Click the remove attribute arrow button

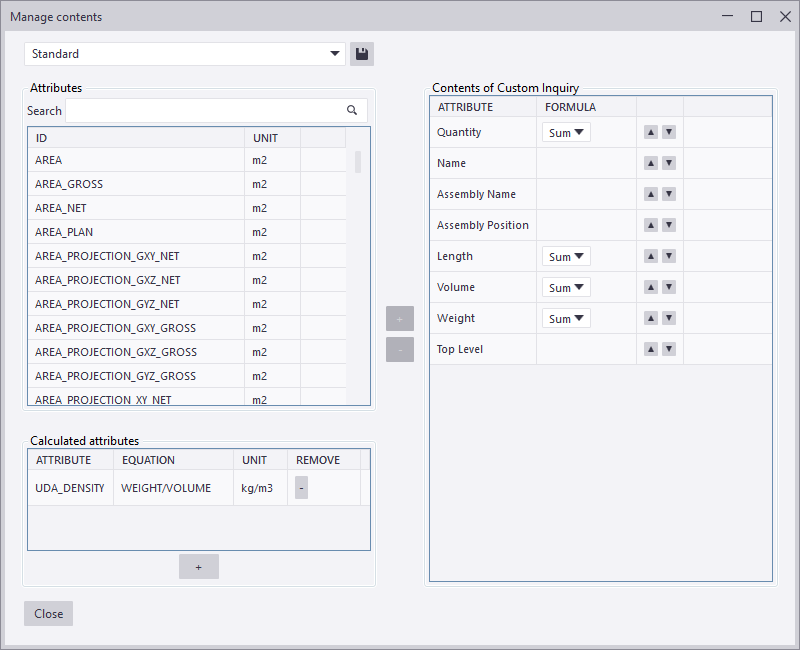399,350
